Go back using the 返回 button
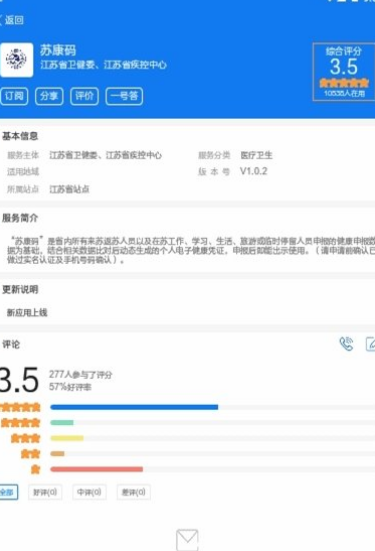 tap(12, 20)
